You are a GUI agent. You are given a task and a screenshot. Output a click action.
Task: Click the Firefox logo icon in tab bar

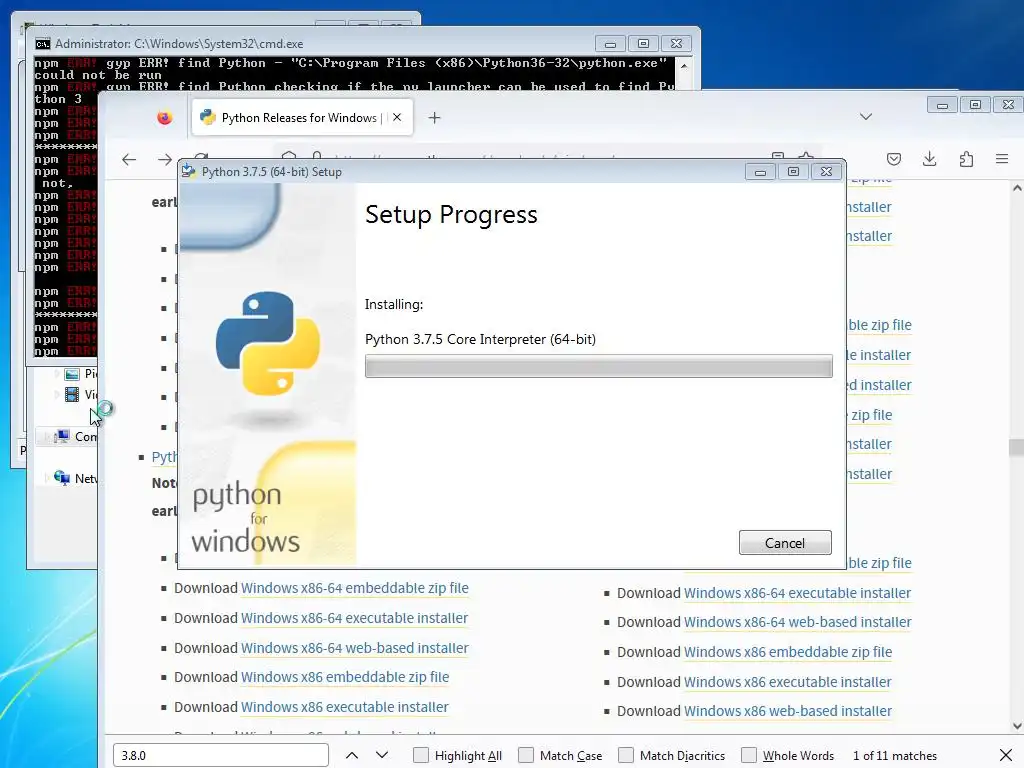click(165, 118)
